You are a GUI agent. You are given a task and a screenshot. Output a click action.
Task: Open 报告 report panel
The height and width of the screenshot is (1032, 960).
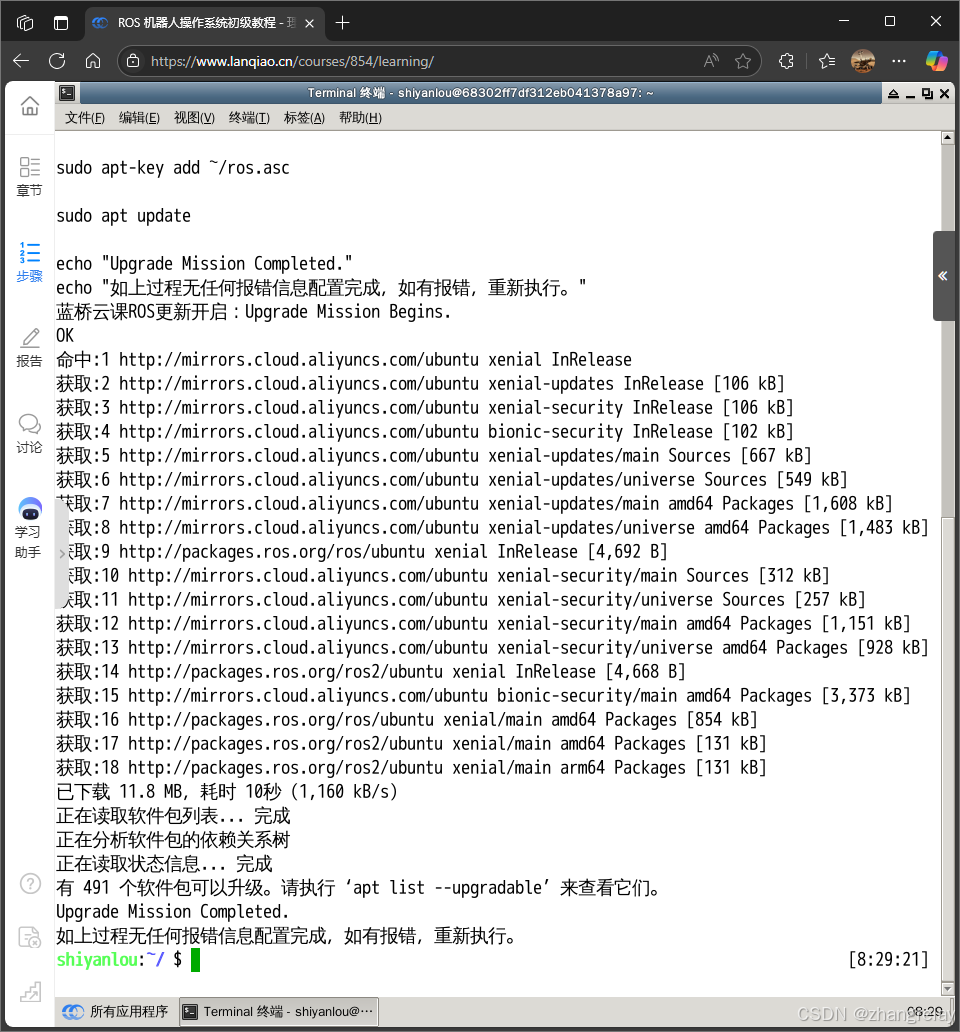click(30, 348)
